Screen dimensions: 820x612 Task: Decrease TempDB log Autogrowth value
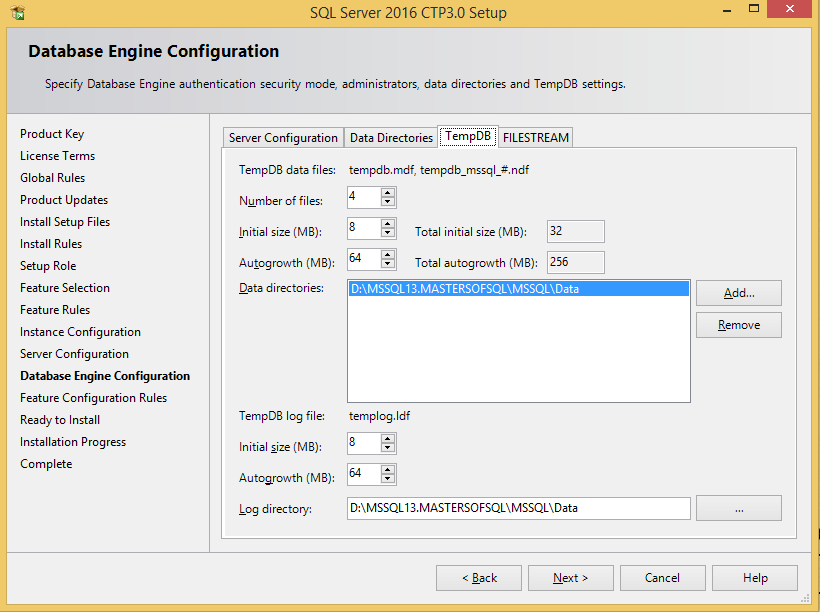click(388, 479)
